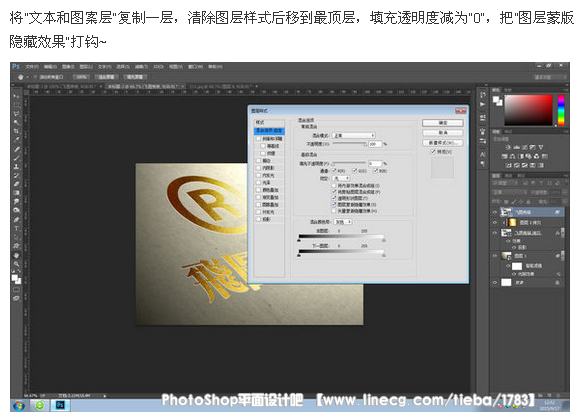Image resolution: width=585 pixels, height=417 pixels.
Task: Switch to Photoshop via taskbar icon
Action: (60, 405)
